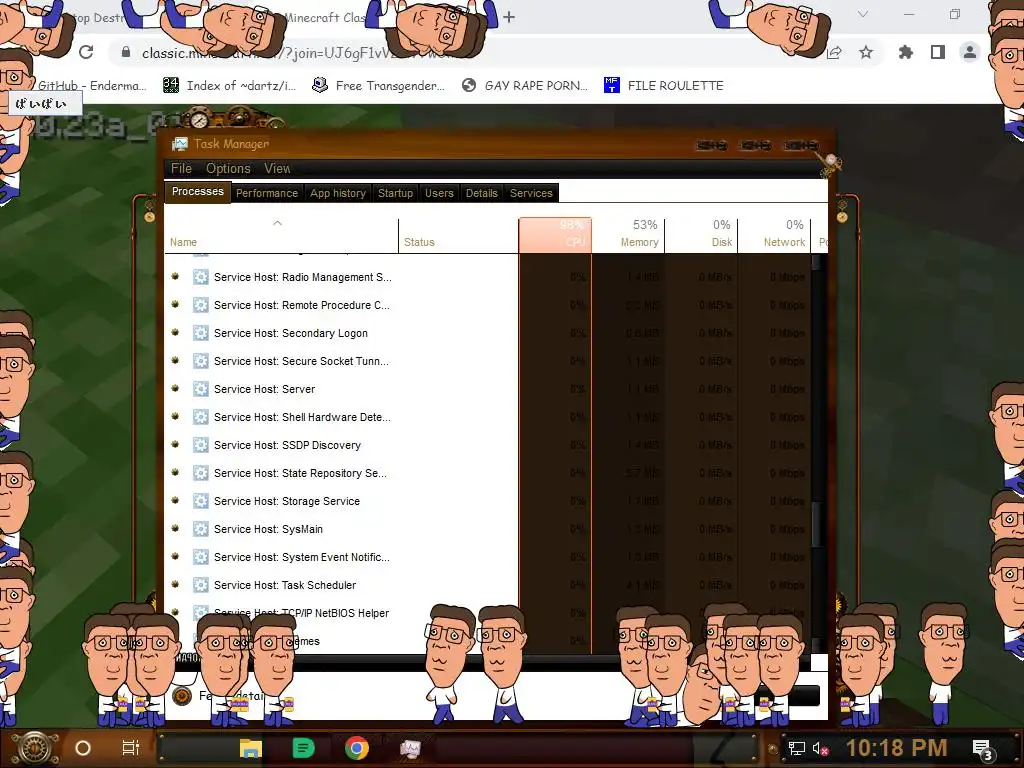Switch to the Services tab
This screenshot has width=1024, height=768.
(531, 193)
